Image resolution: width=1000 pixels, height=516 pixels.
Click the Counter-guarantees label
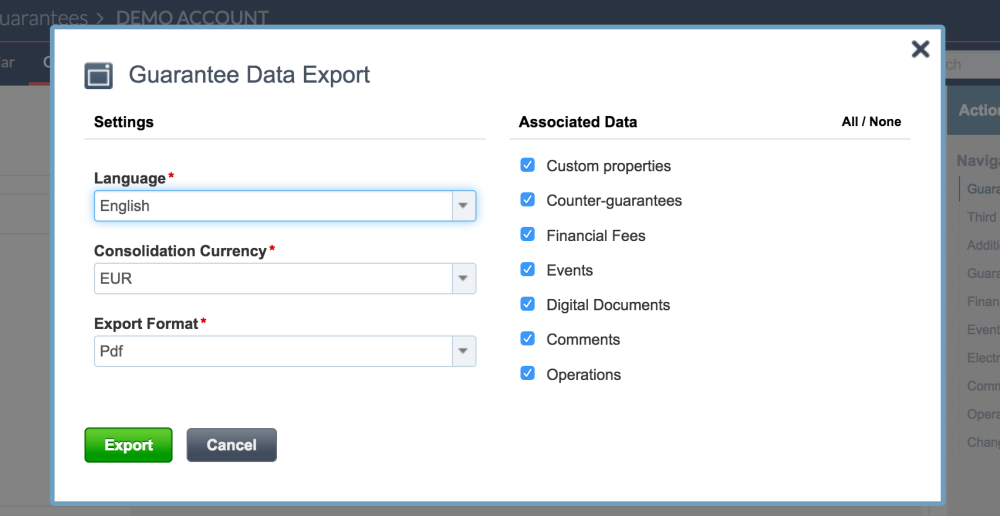point(614,200)
